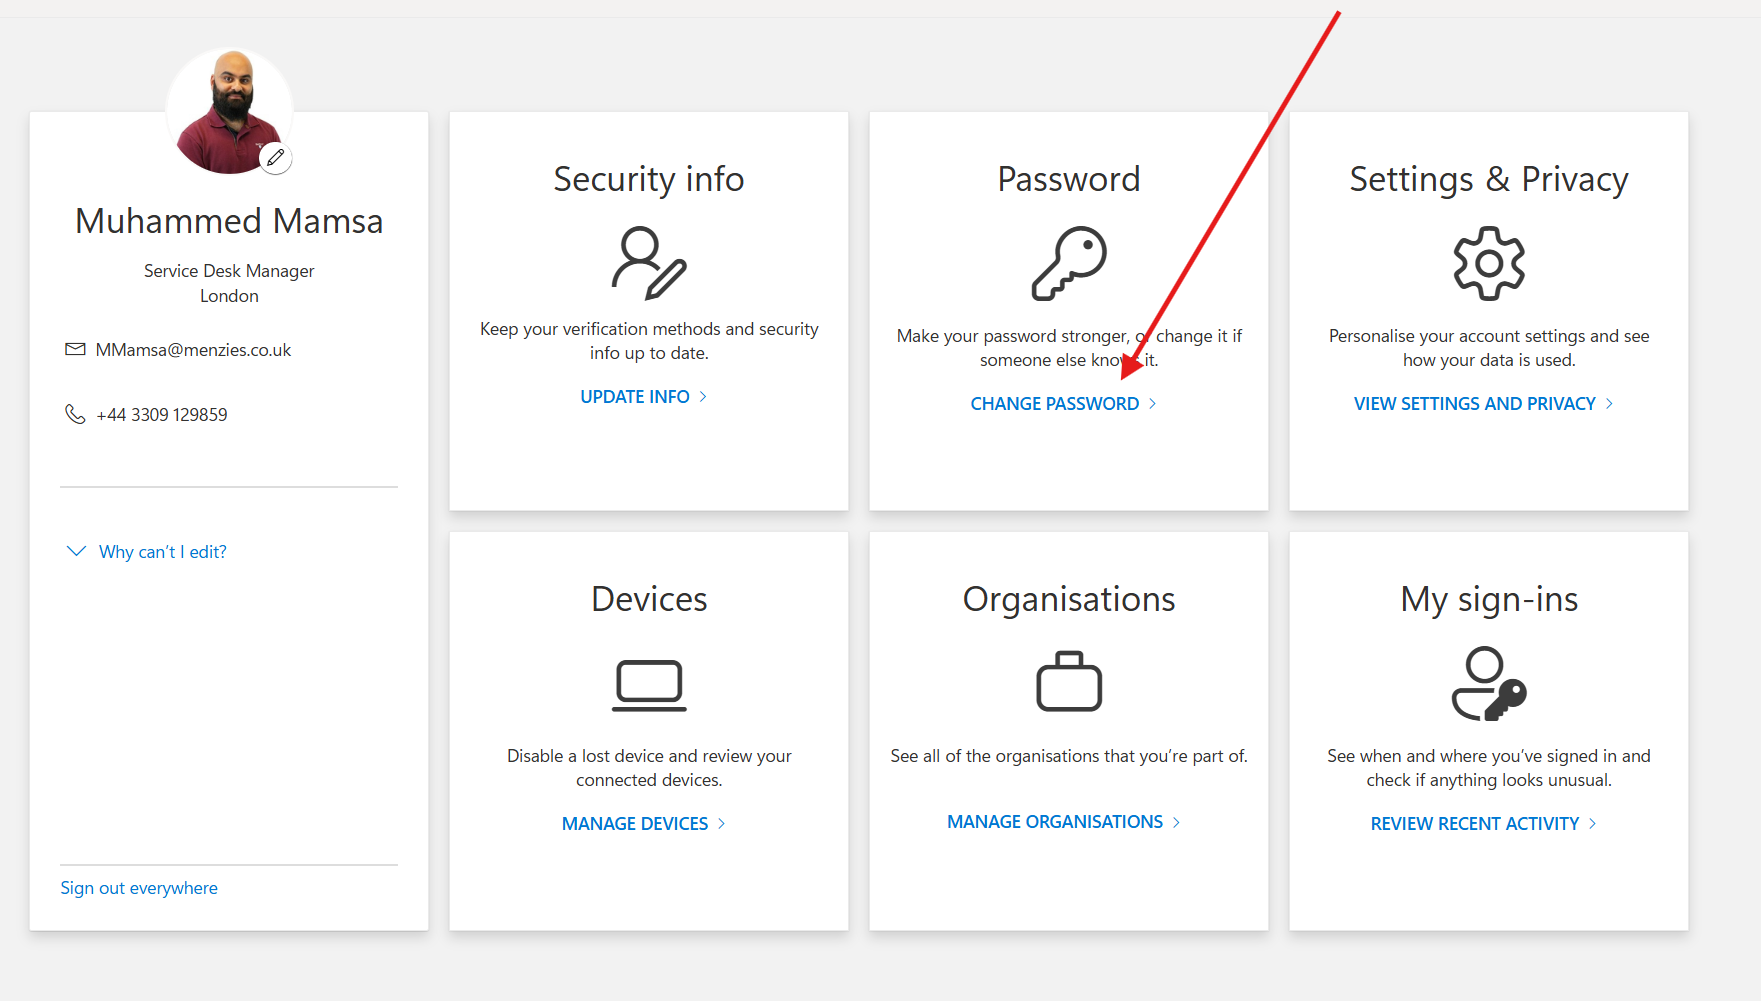Image resolution: width=1761 pixels, height=1001 pixels.
Task: Click the Organisations briefcase icon
Action: 1069,682
